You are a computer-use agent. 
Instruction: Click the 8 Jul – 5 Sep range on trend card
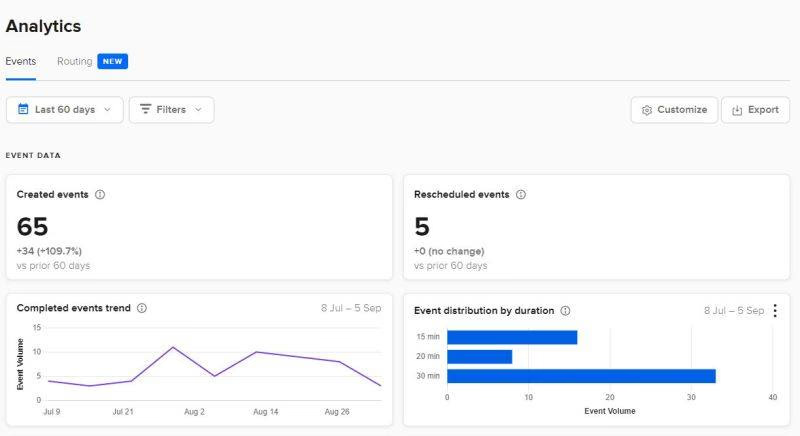coord(351,308)
